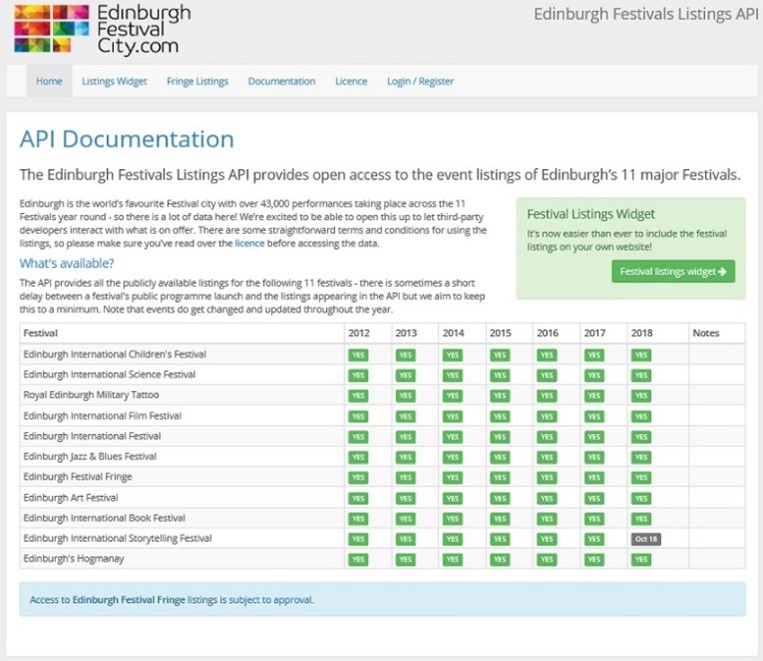Click YES badge for Storytelling Festival 2013
Image resolution: width=763 pixels, height=661 pixels.
coord(405,539)
